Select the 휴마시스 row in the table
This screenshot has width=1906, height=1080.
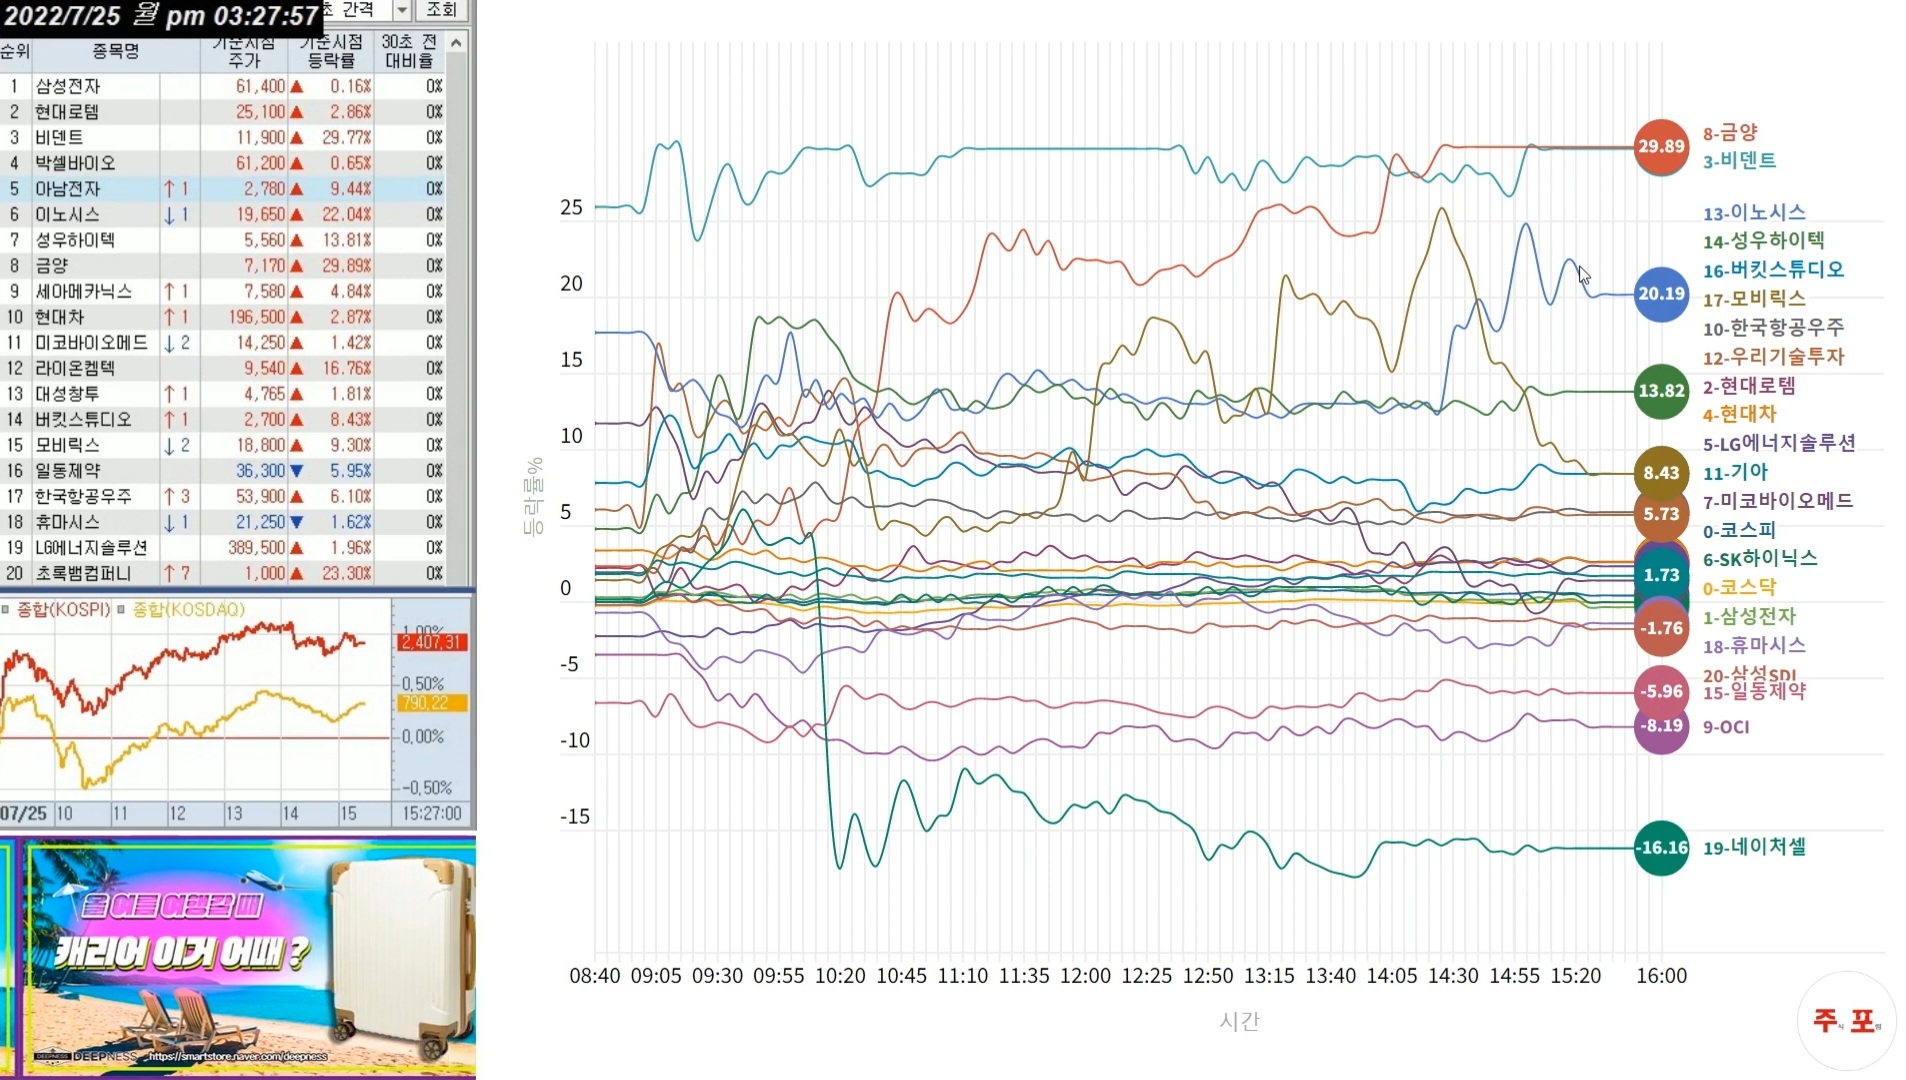pos(222,522)
